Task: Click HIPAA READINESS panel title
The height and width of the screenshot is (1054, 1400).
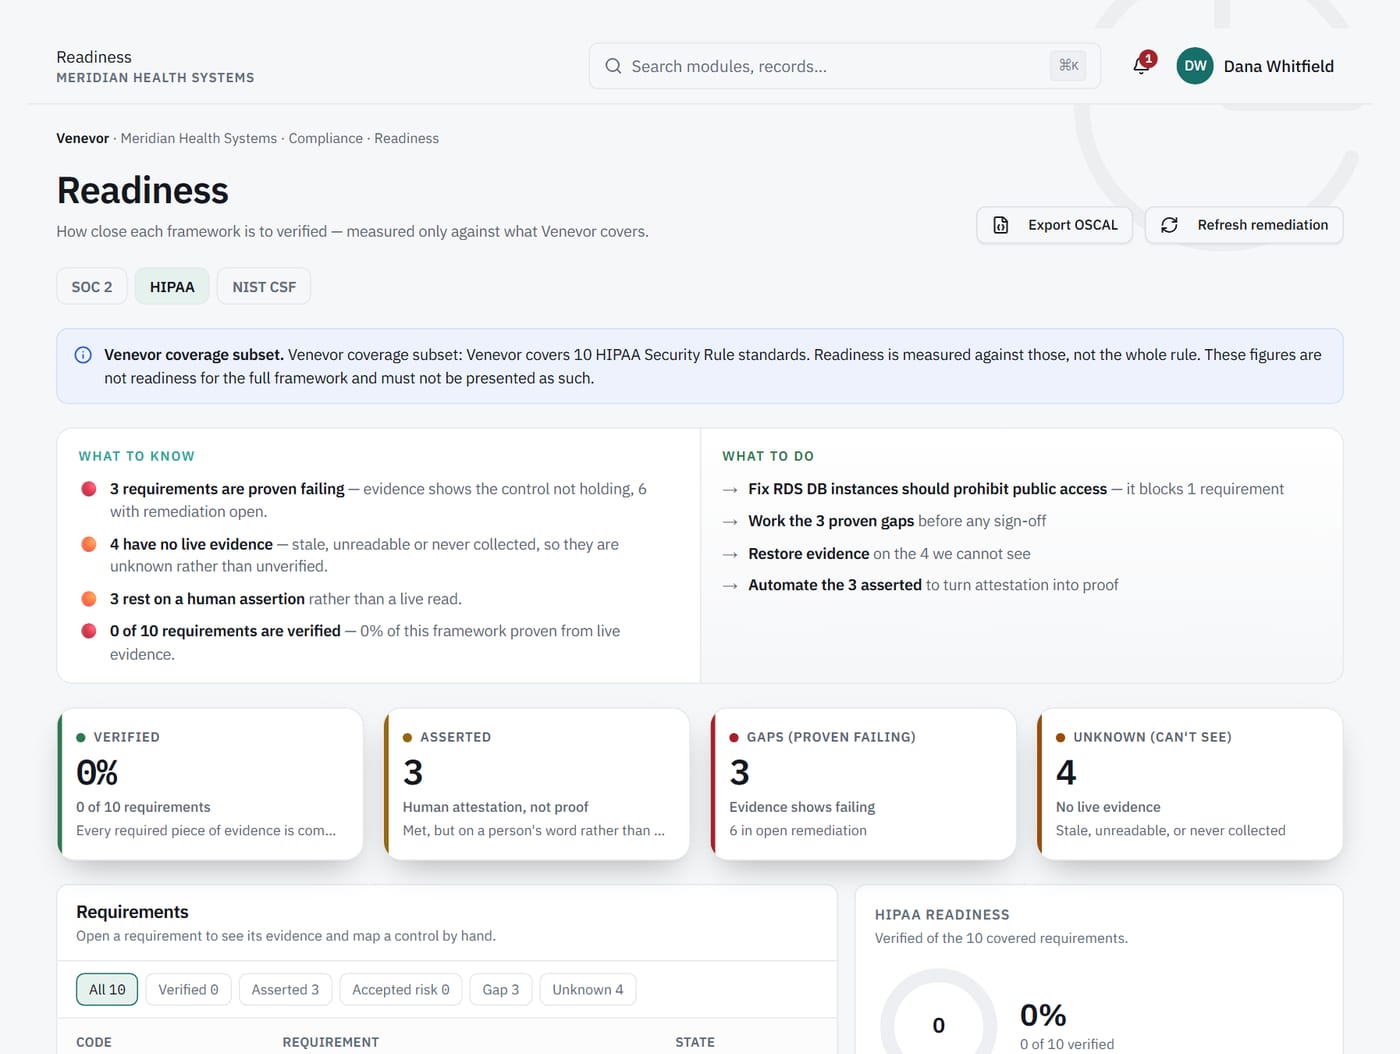Action: pos(942,915)
